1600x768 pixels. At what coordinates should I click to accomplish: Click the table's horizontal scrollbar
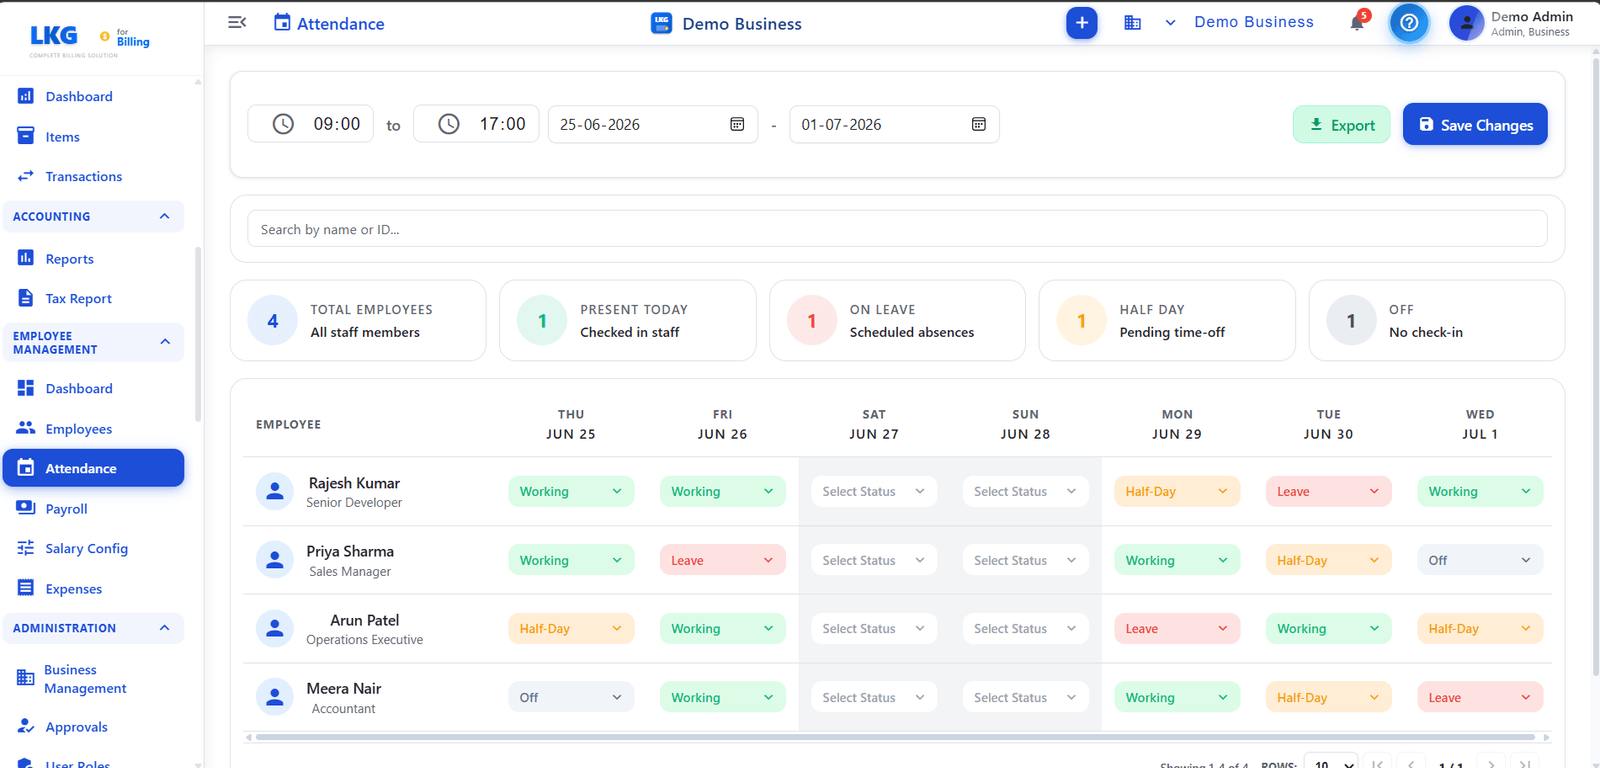pyautogui.click(x=895, y=737)
